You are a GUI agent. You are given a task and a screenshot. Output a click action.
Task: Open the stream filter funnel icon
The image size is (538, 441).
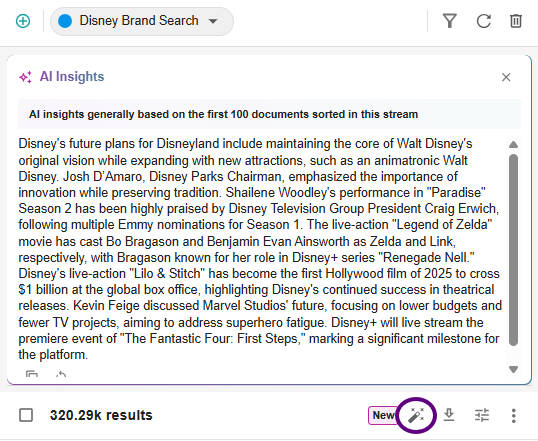(x=449, y=21)
